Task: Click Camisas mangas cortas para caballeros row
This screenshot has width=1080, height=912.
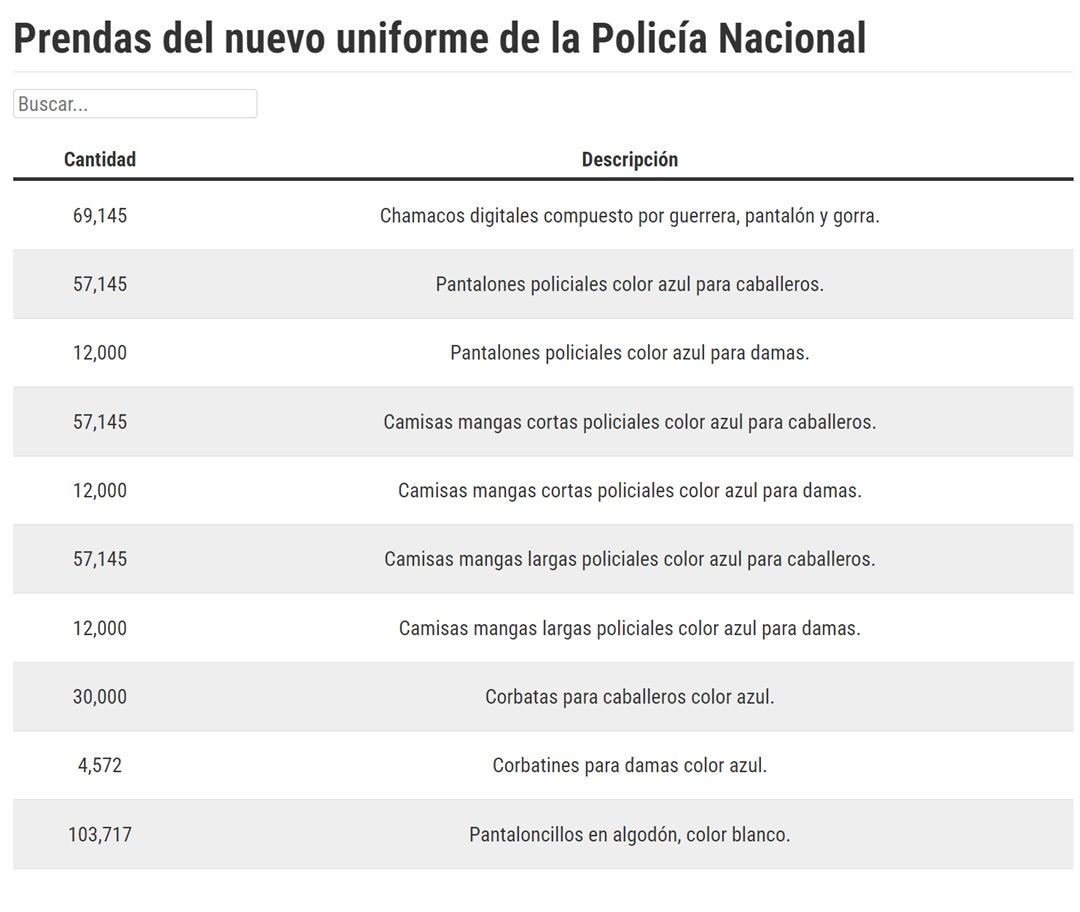Action: pyautogui.click(x=543, y=422)
